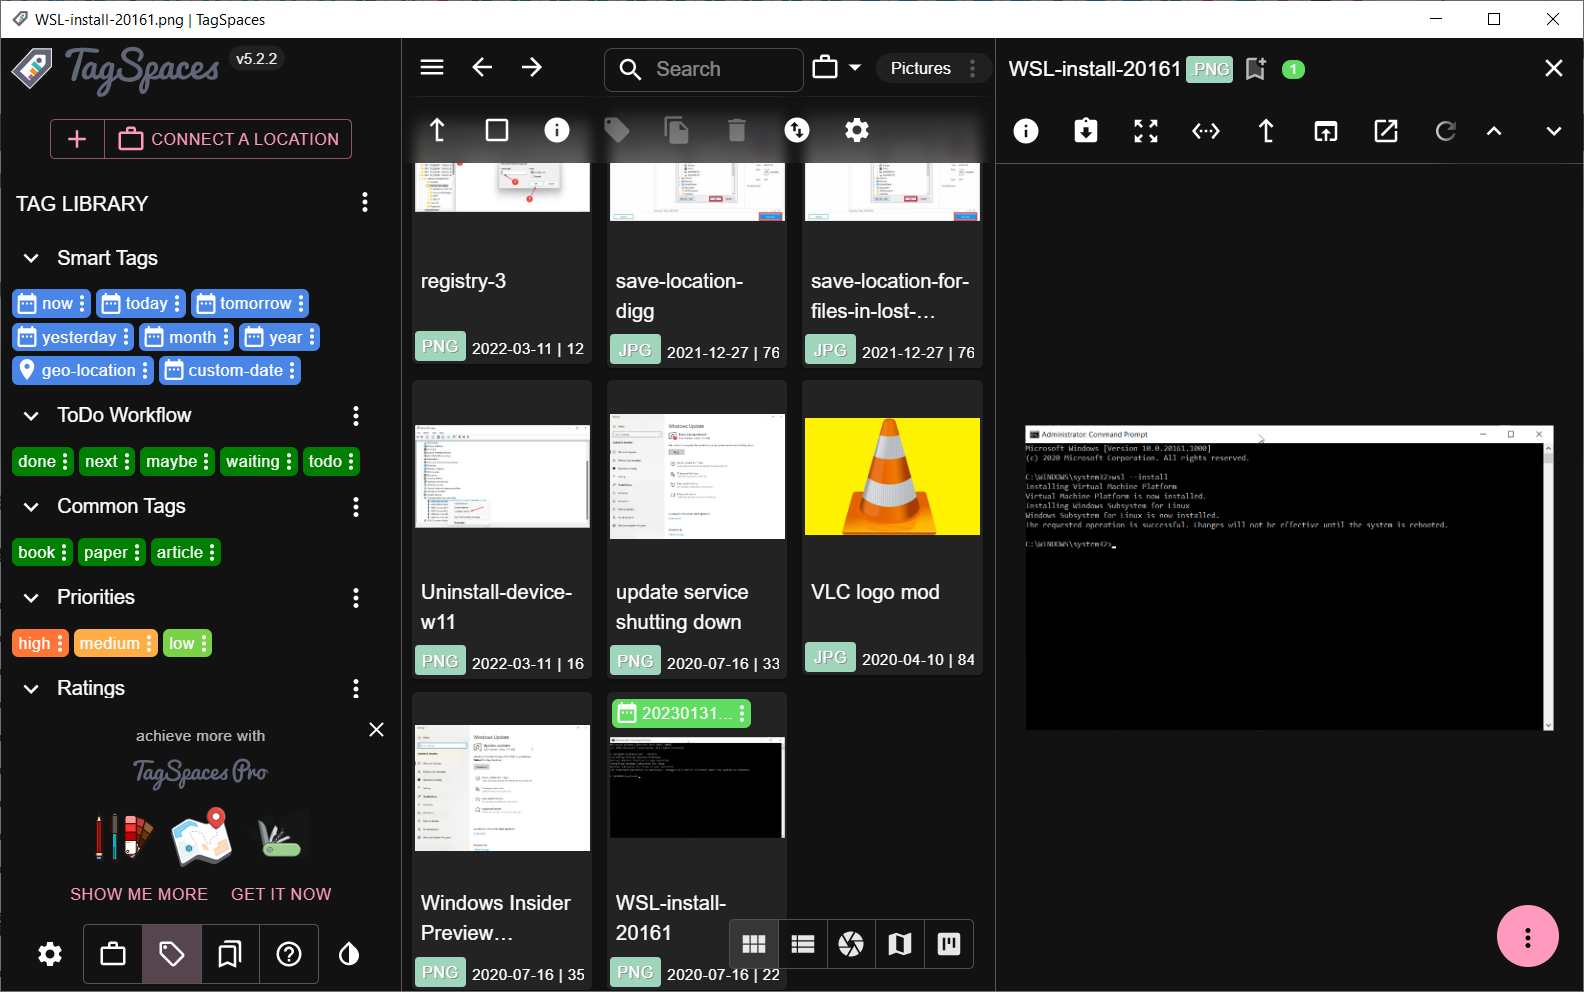Open the previous file with up chevron

point(1494,131)
